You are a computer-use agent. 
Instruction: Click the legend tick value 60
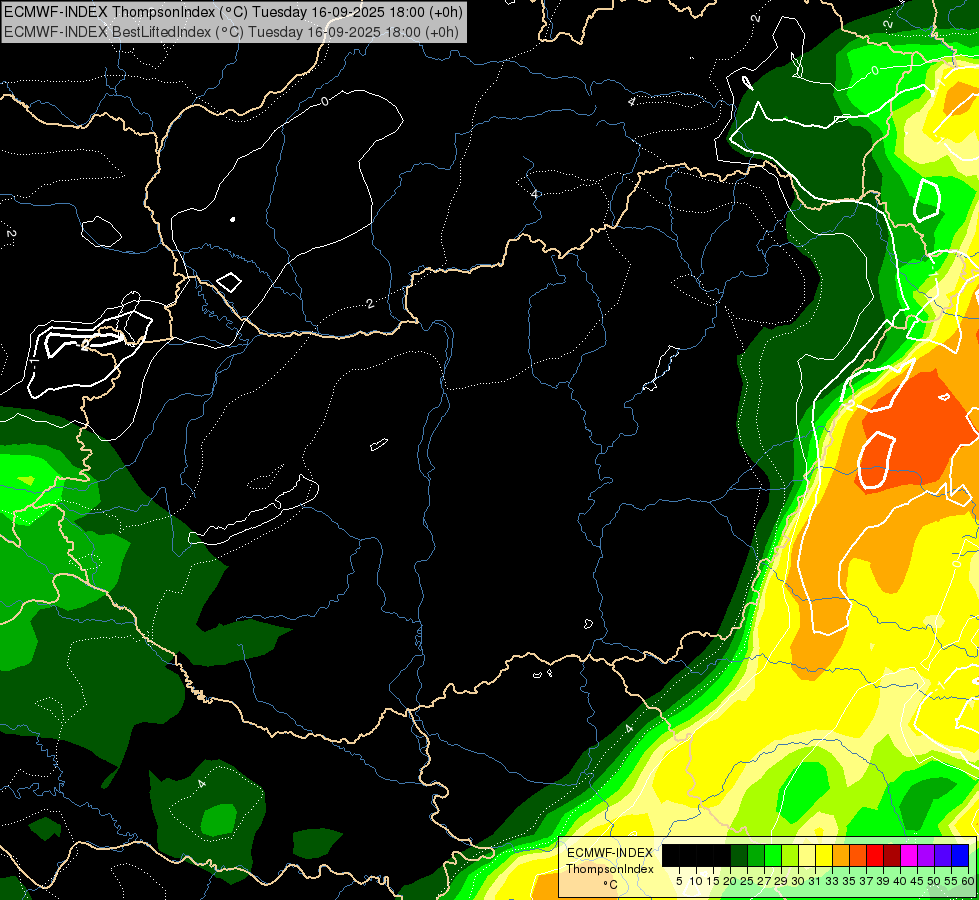coord(968,881)
